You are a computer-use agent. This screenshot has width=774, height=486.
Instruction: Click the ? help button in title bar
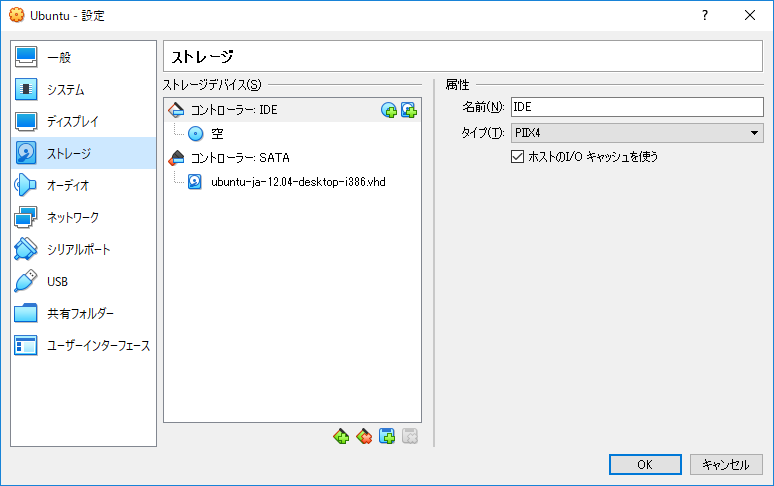pyautogui.click(x=705, y=15)
